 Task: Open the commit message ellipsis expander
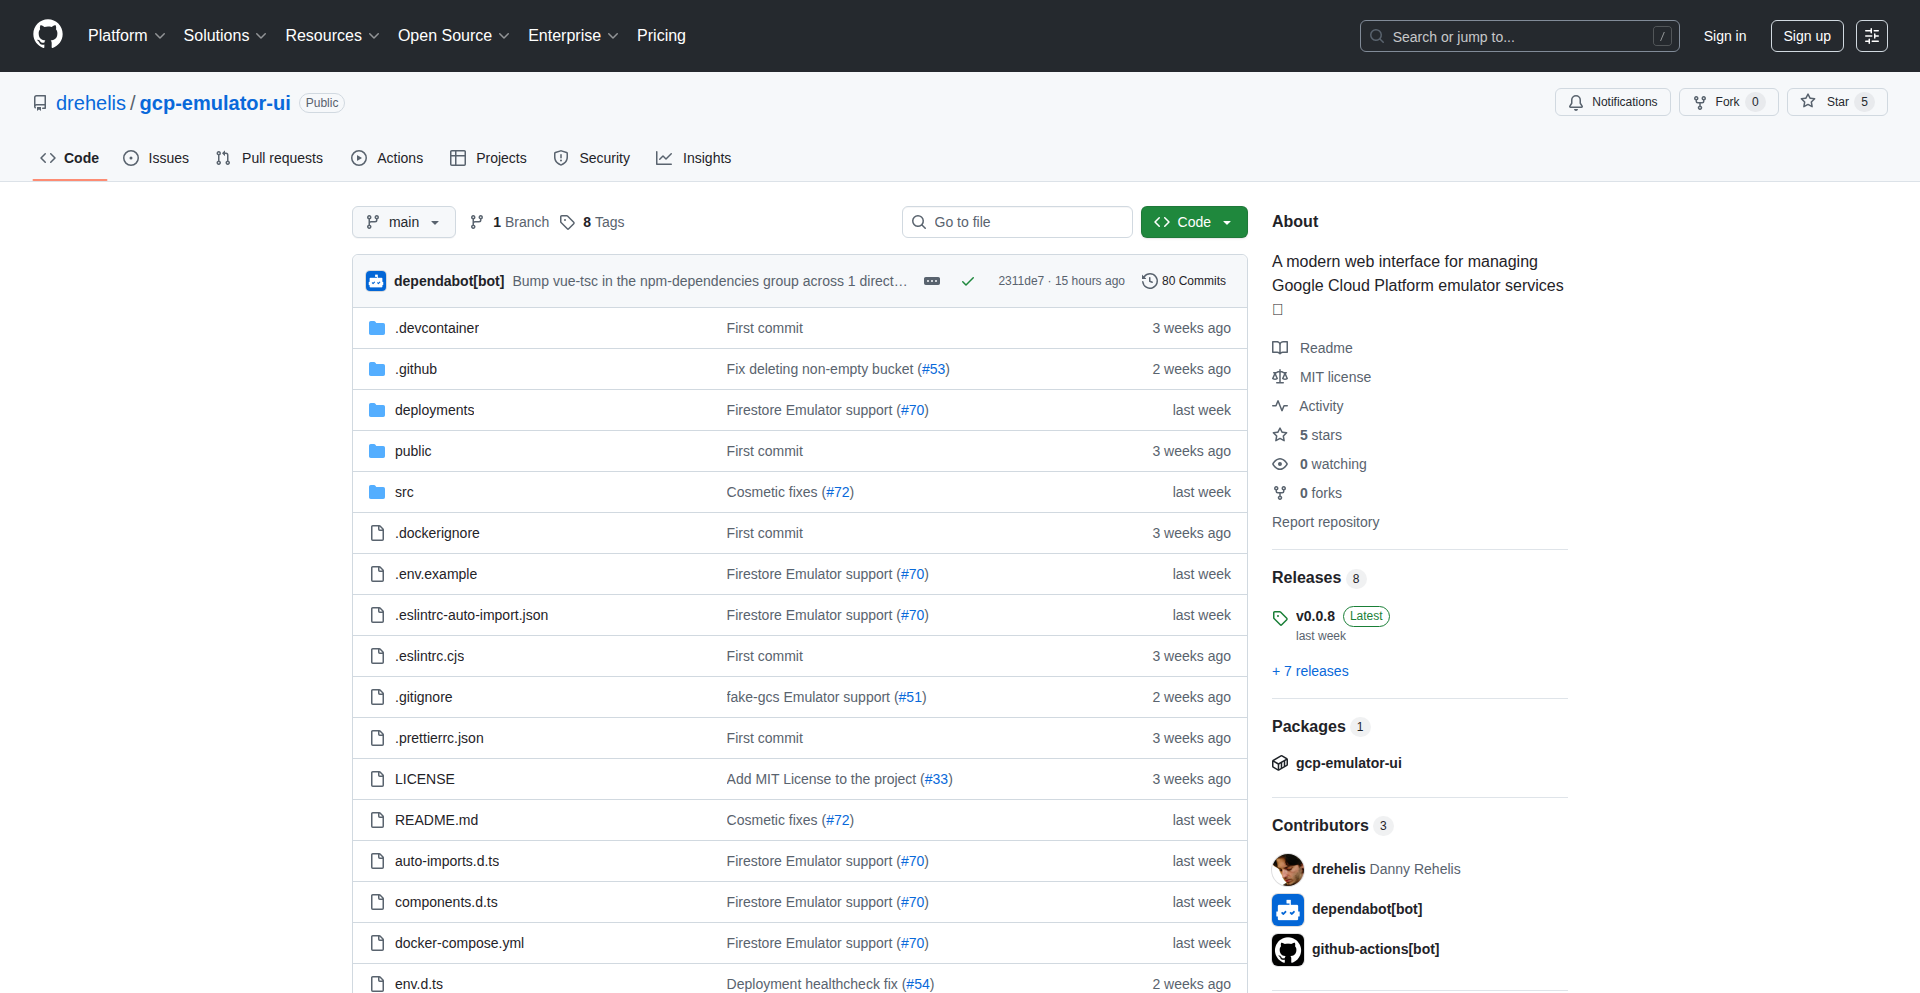[x=931, y=281]
